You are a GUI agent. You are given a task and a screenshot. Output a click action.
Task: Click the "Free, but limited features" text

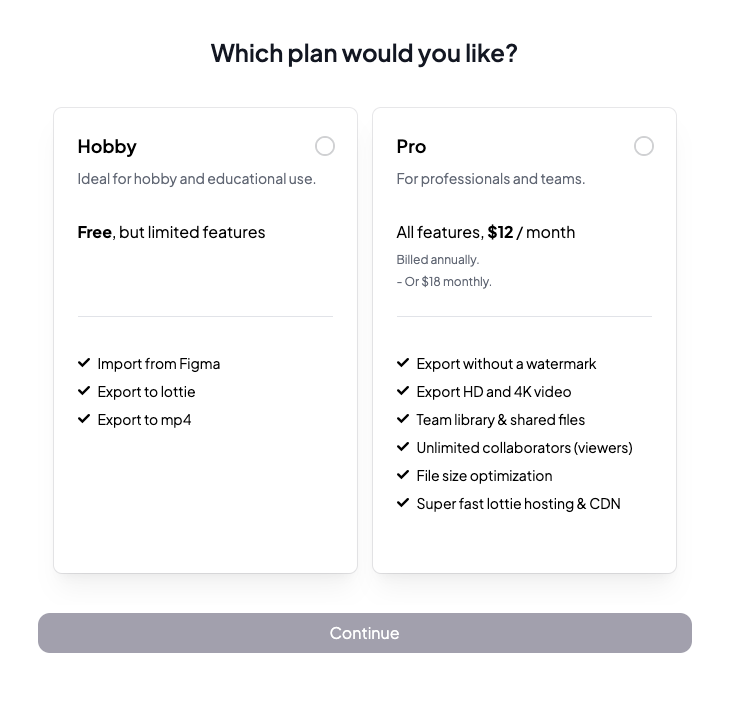pyautogui.click(x=171, y=232)
